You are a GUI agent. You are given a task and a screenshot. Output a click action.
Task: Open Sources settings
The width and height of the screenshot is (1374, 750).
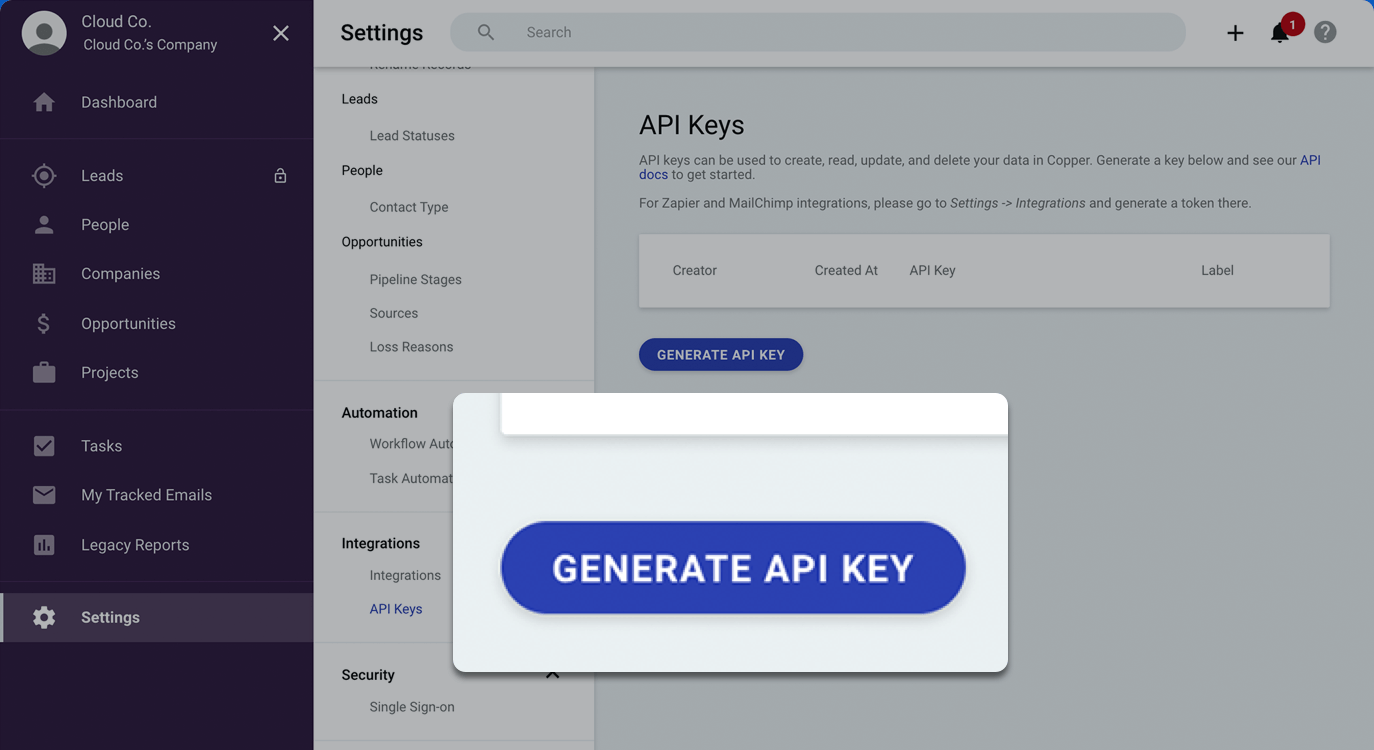[x=394, y=313]
